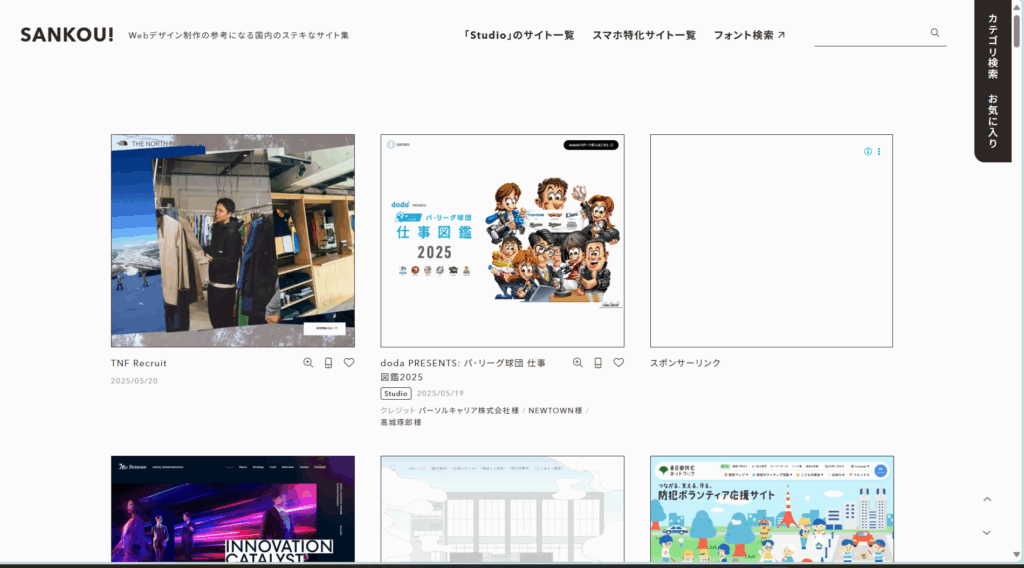Open「Studio」のサイト一覧 menu item
Screen dimensions: 1024x568
[519, 35]
